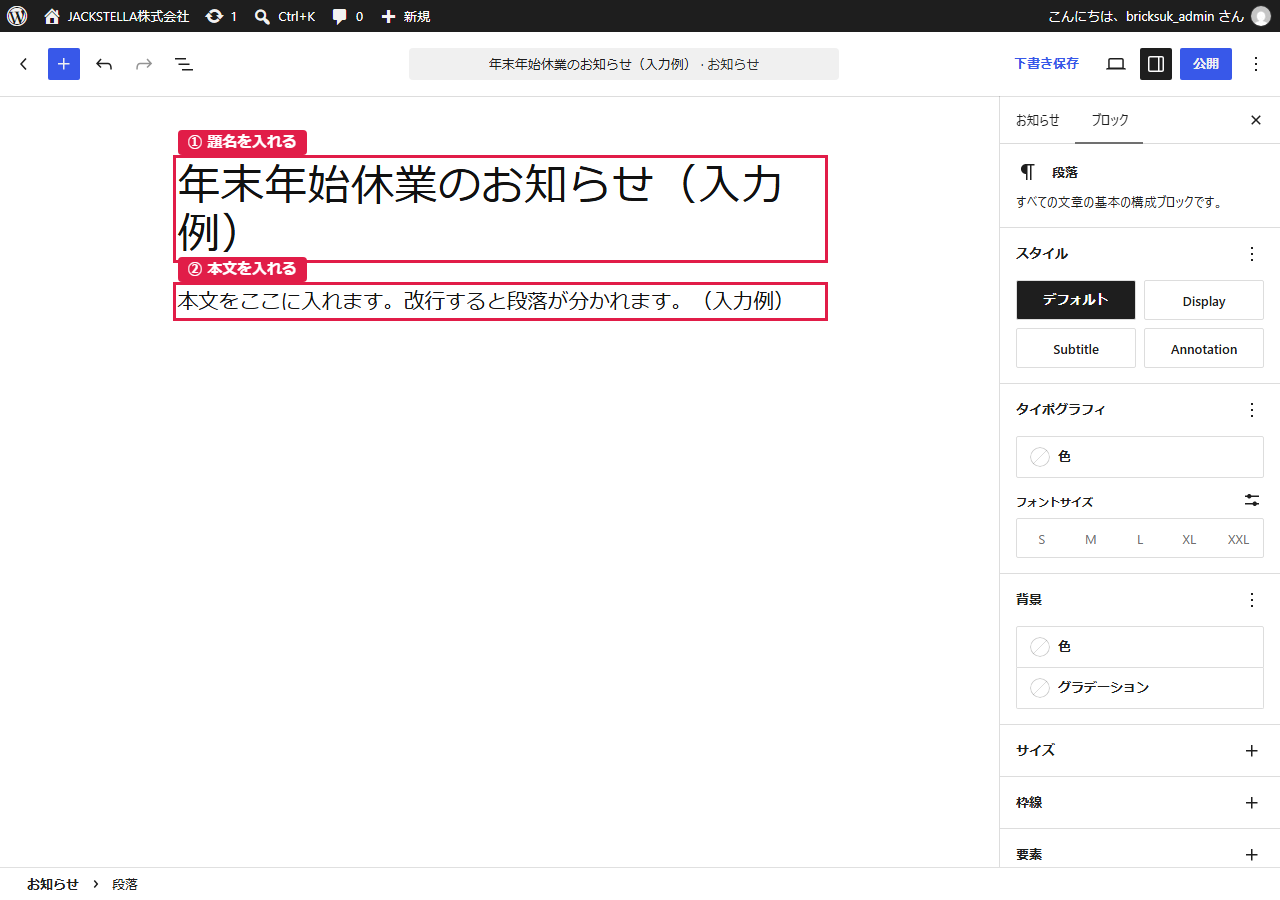Choose the Annotation block style
Image resolution: width=1280 pixels, height=900 pixels.
[x=1204, y=348]
